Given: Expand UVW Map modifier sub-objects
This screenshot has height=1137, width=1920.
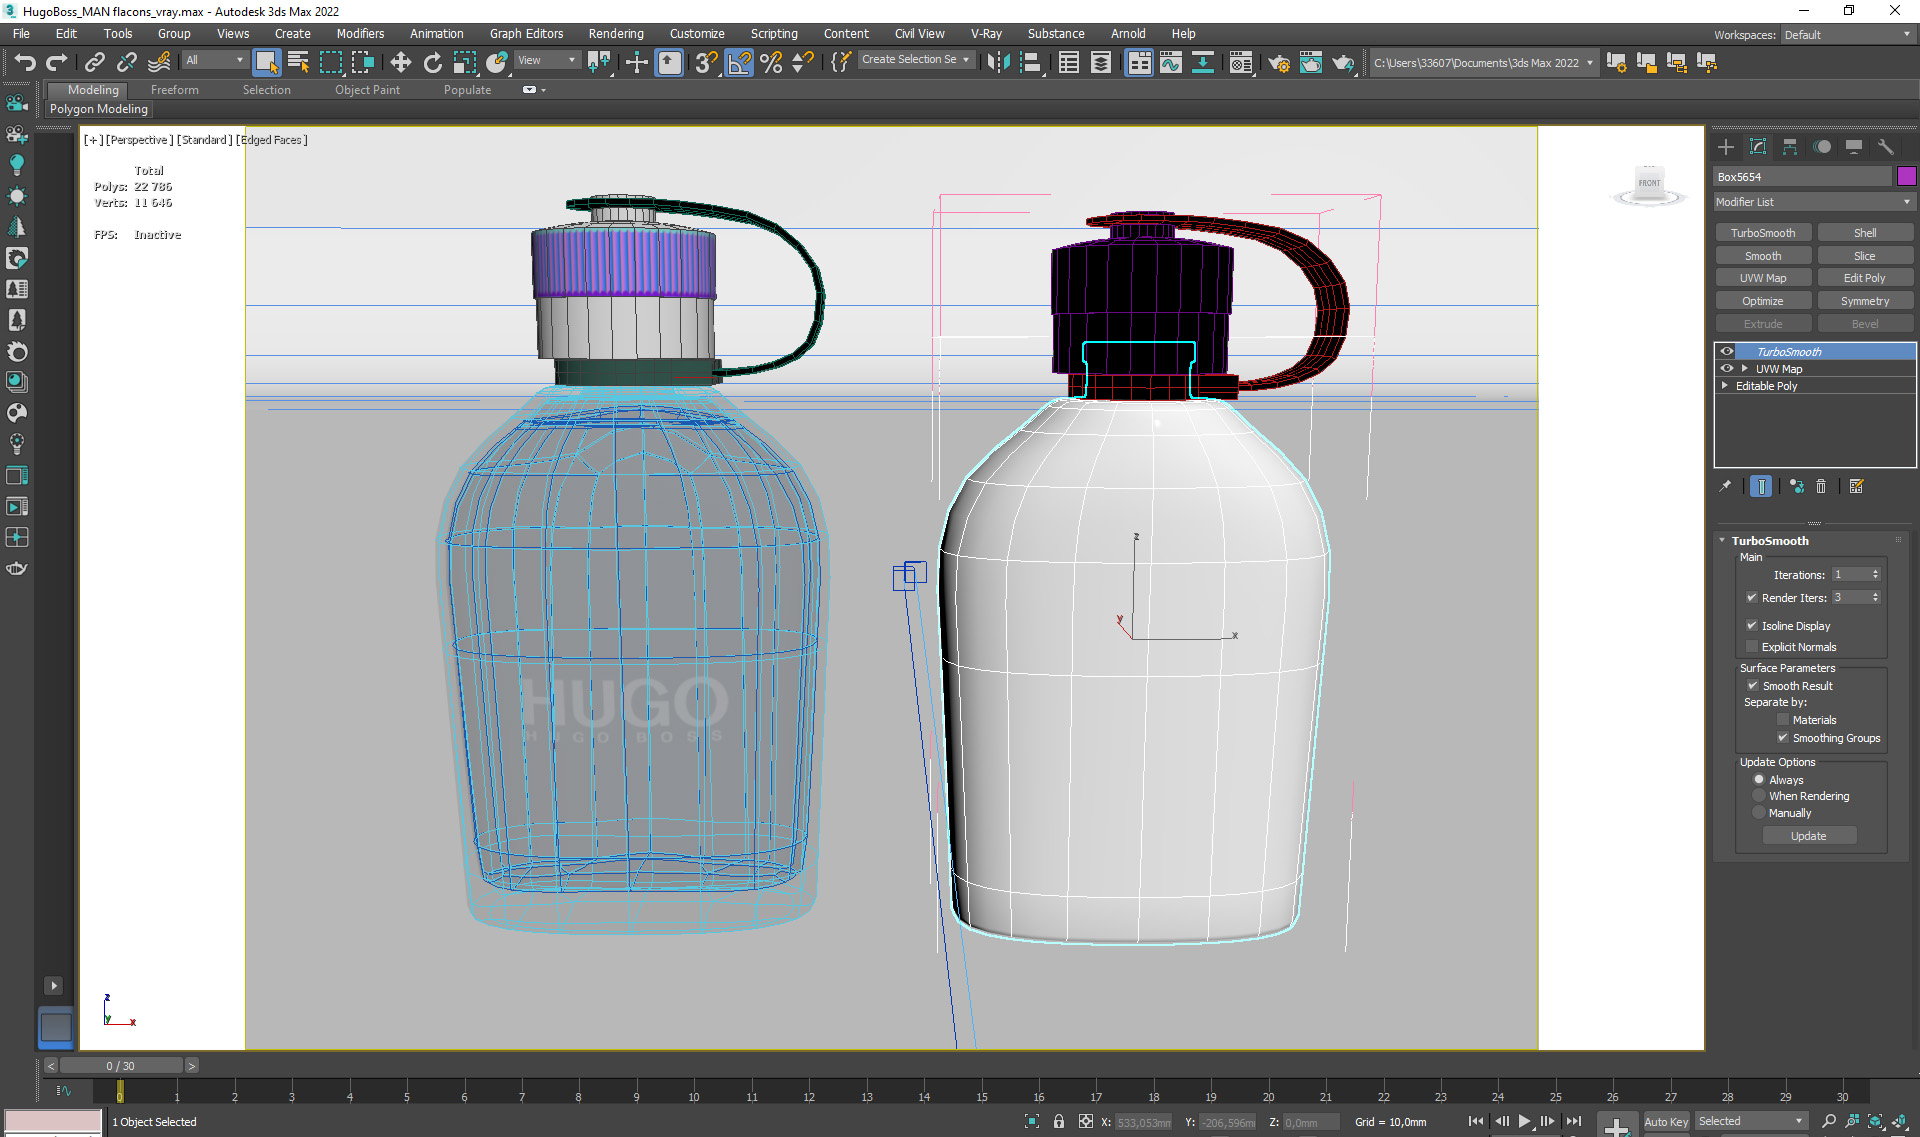Looking at the screenshot, I should pyautogui.click(x=1744, y=369).
